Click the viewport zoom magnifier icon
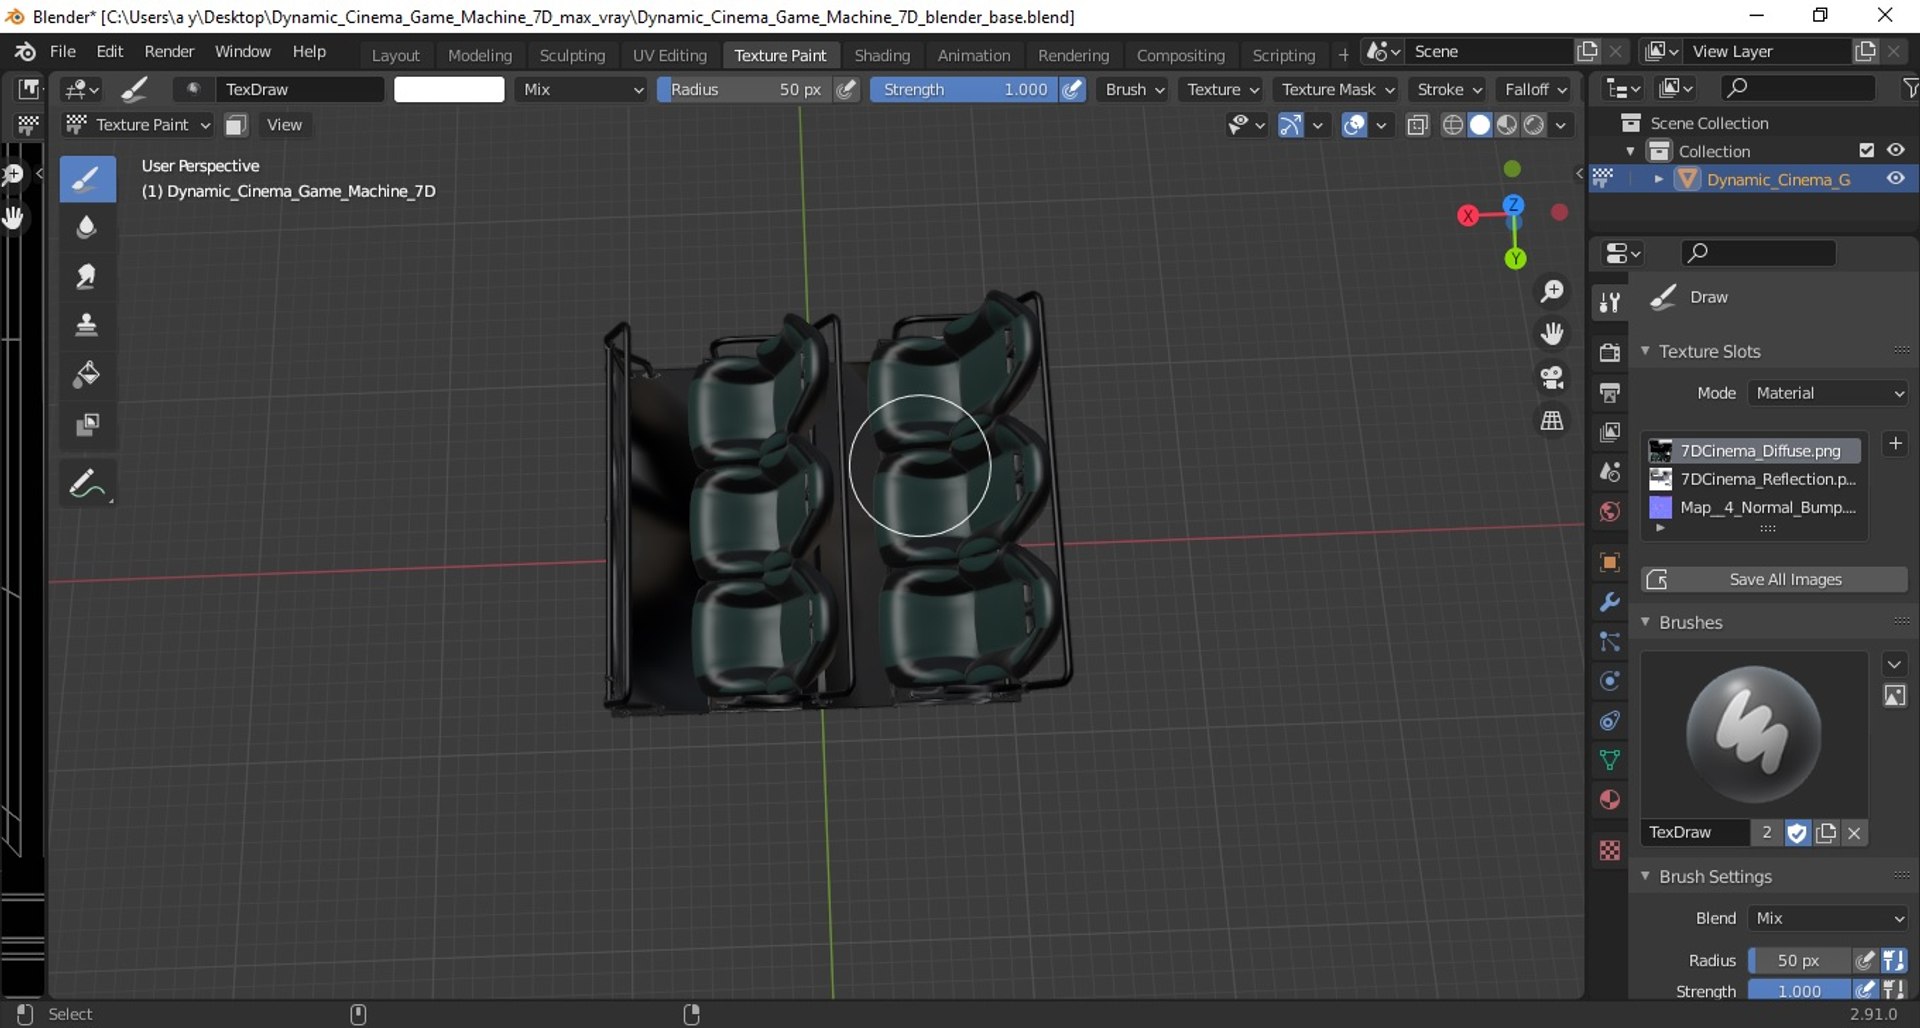This screenshot has height=1028, width=1920. click(1552, 291)
